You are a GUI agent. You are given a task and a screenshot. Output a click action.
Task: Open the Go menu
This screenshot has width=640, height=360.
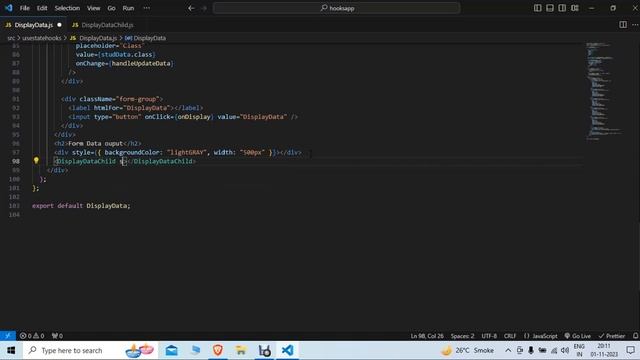[x=111, y=8]
